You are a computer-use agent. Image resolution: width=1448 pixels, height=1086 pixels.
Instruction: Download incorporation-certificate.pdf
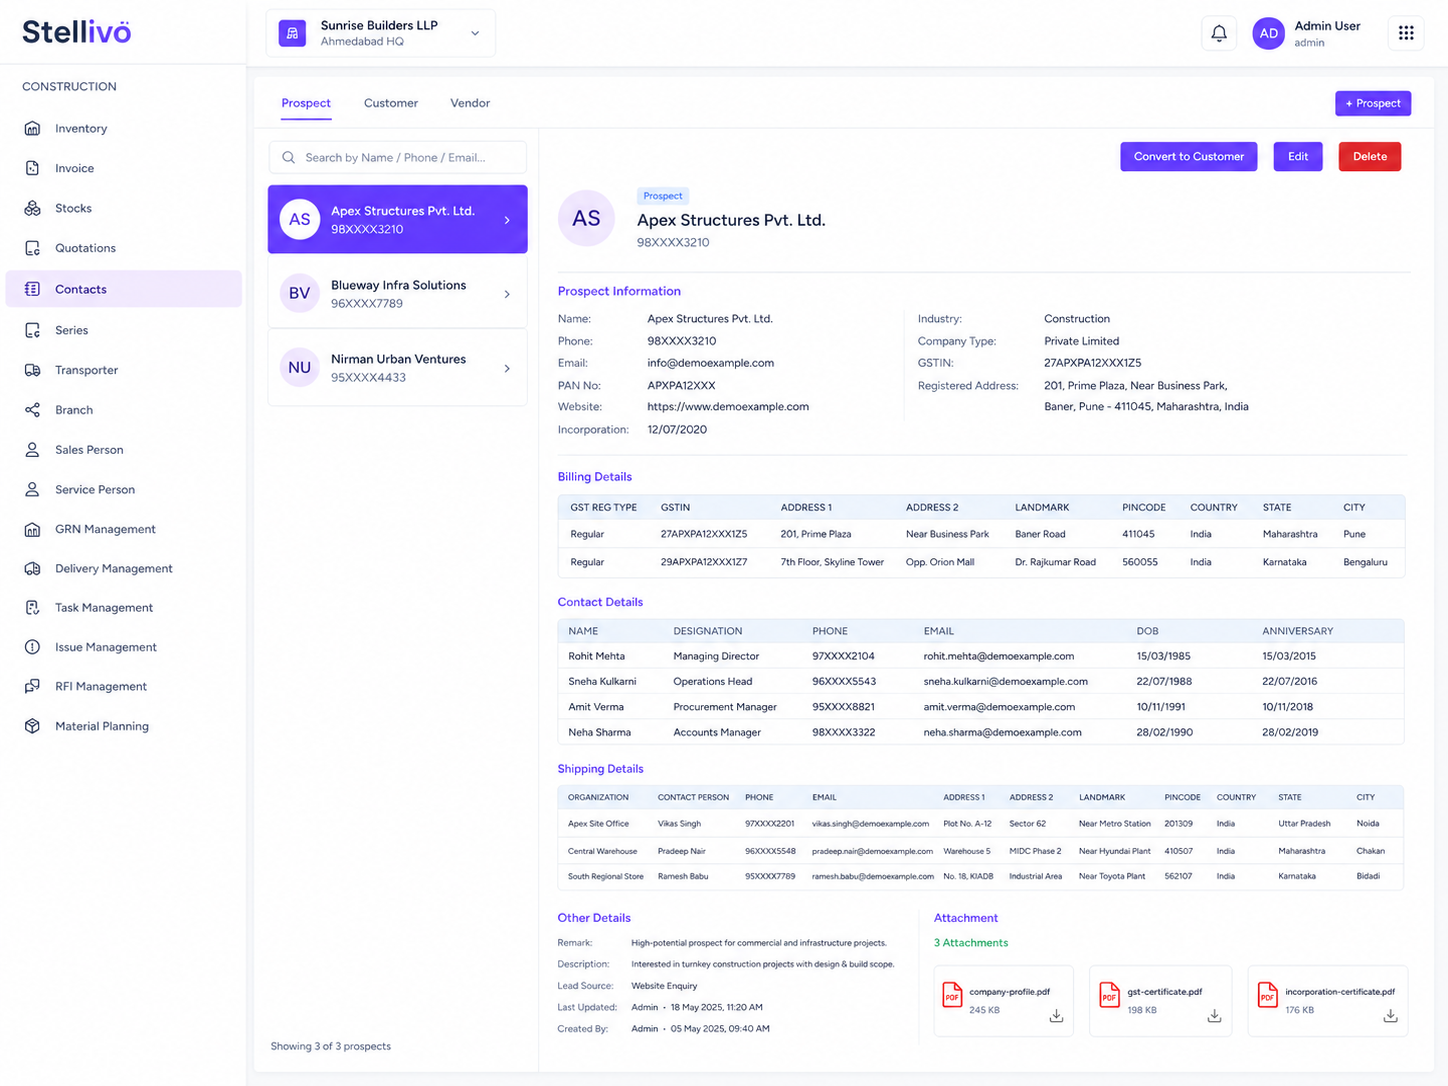click(1390, 1016)
